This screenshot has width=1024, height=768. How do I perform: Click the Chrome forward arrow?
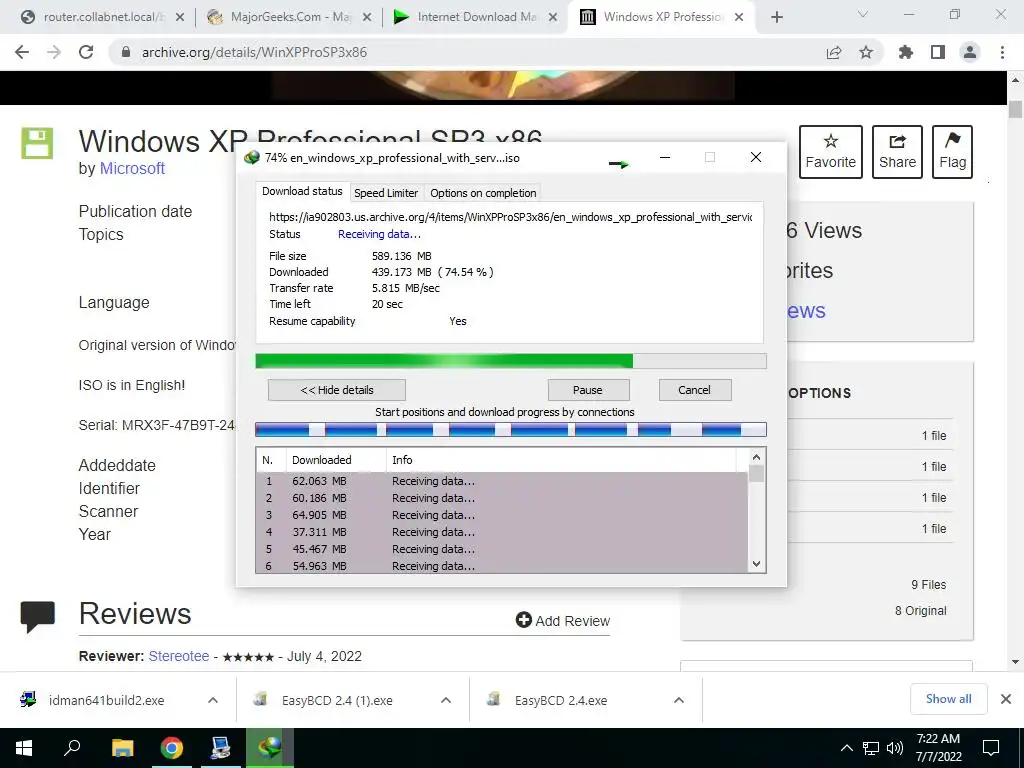(54, 52)
